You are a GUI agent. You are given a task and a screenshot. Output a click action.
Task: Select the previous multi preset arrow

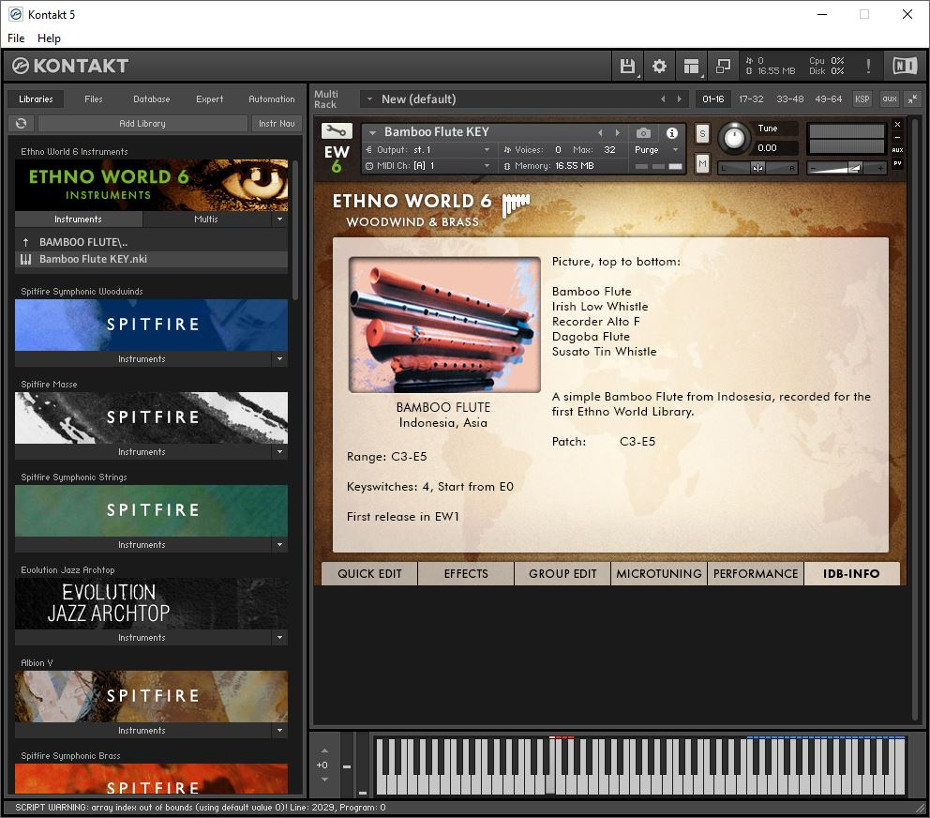coord(663,99)
